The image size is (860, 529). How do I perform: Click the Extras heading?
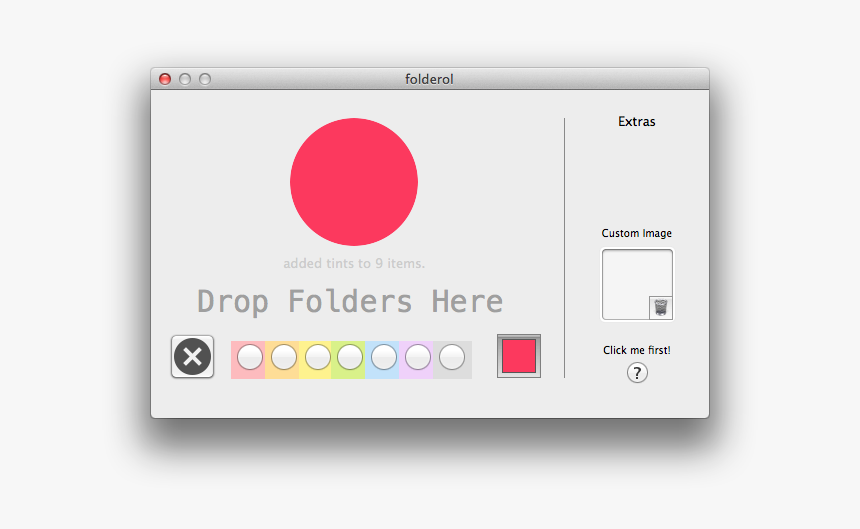pyautogui.click(x=637, y=122)
